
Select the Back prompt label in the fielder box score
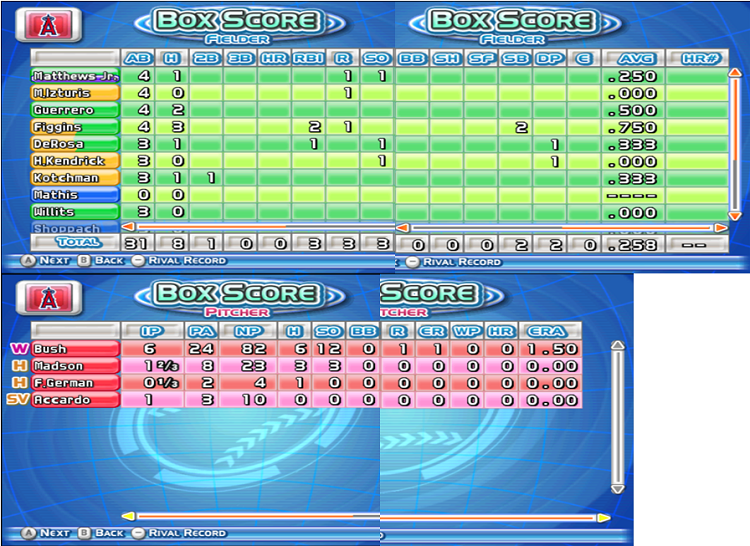[109, 261]
